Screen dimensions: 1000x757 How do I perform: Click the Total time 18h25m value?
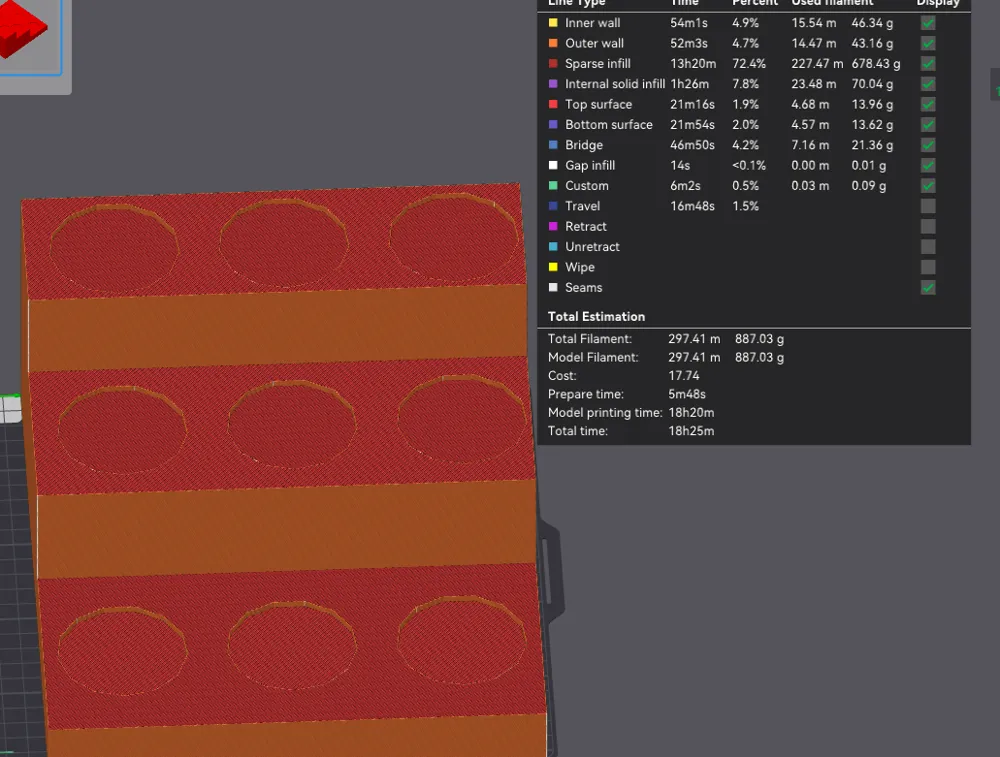tap(691, 431)
